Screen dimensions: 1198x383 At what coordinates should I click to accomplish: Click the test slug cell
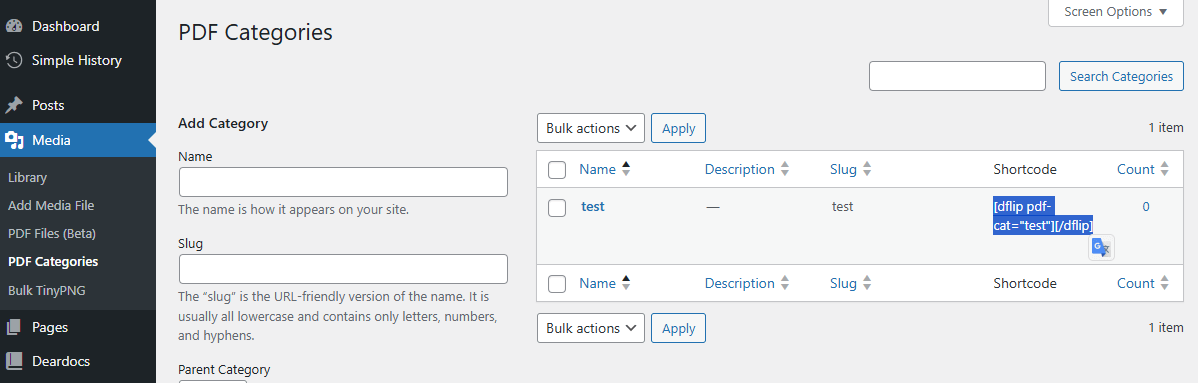click(x=842, y=206)
